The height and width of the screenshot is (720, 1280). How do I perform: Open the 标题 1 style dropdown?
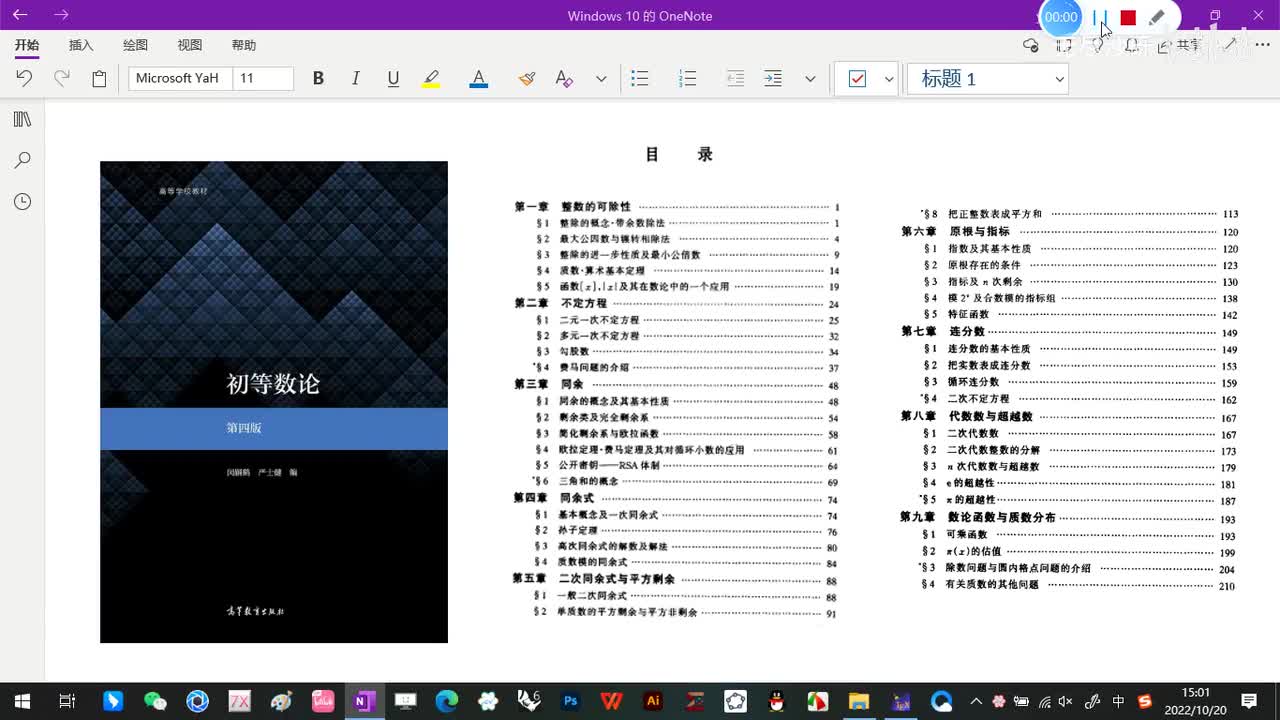988,79
